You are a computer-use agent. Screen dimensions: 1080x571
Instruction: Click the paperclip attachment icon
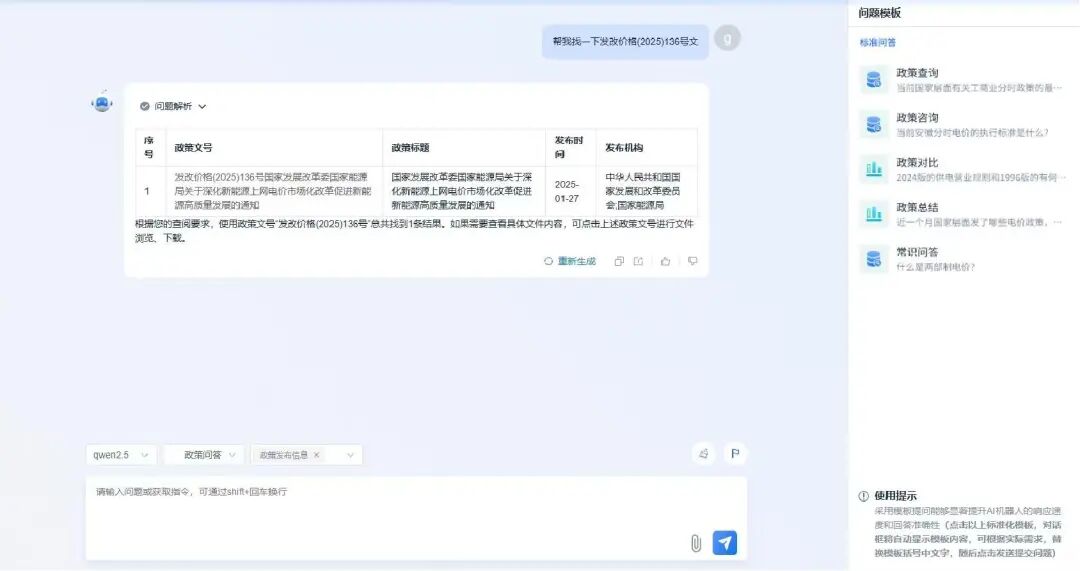[x=696, y=543]
